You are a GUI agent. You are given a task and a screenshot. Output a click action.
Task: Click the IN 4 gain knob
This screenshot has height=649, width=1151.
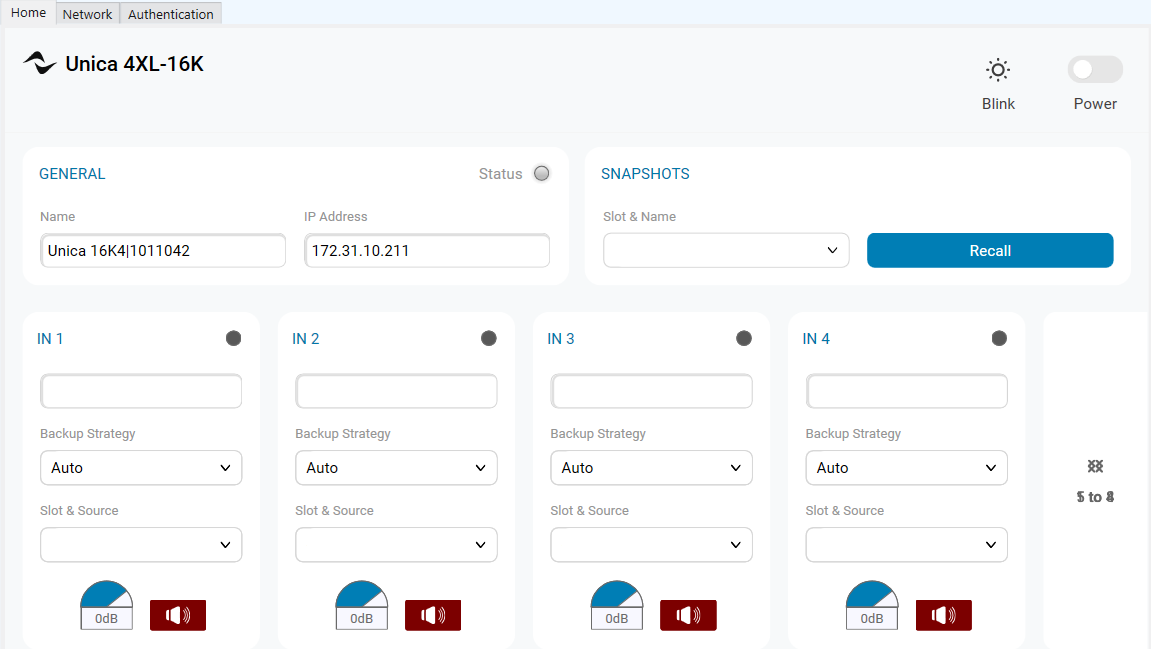click(872, 594)
